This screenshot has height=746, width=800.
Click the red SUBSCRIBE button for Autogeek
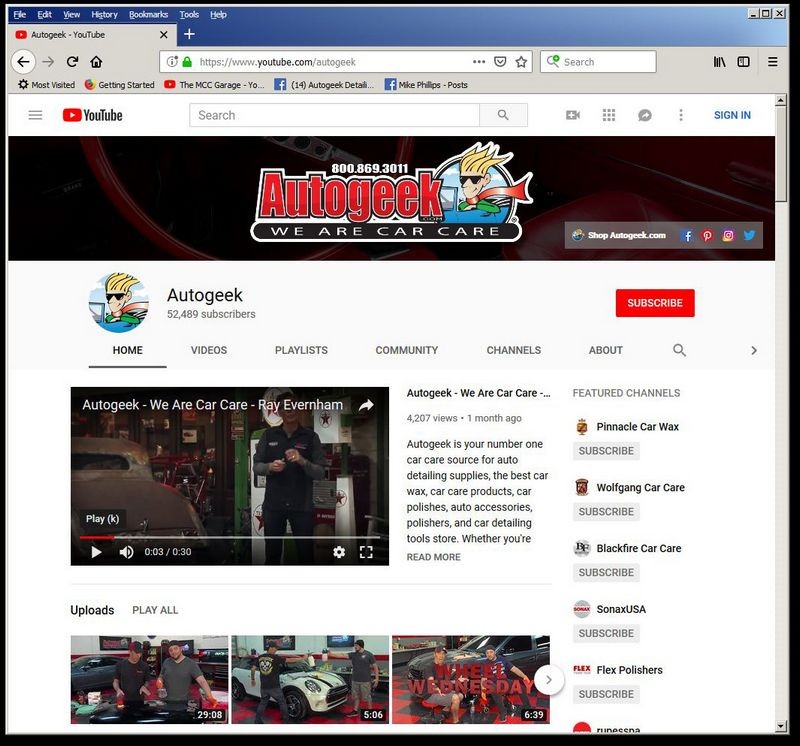click(x=655, y=303)
